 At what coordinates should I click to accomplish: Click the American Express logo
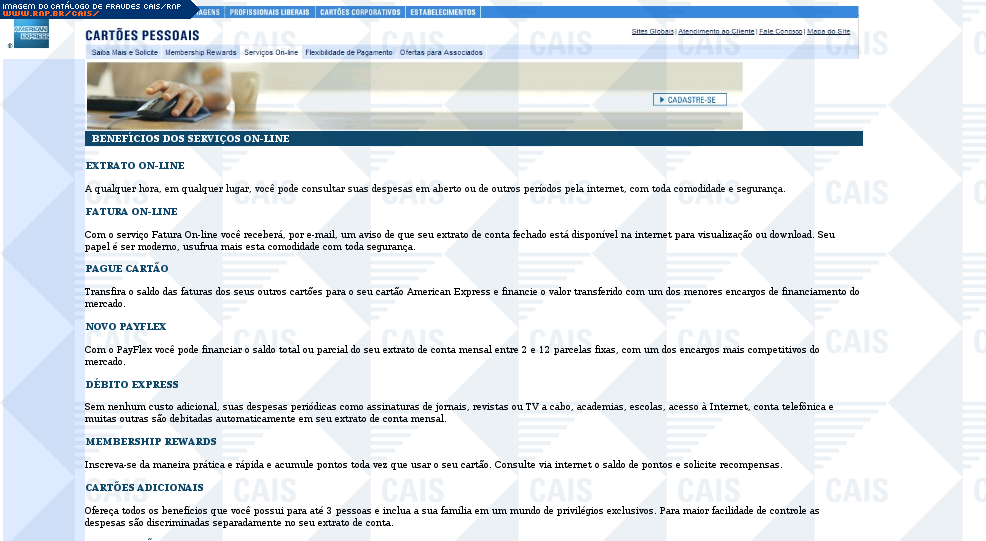click(31, 36)
